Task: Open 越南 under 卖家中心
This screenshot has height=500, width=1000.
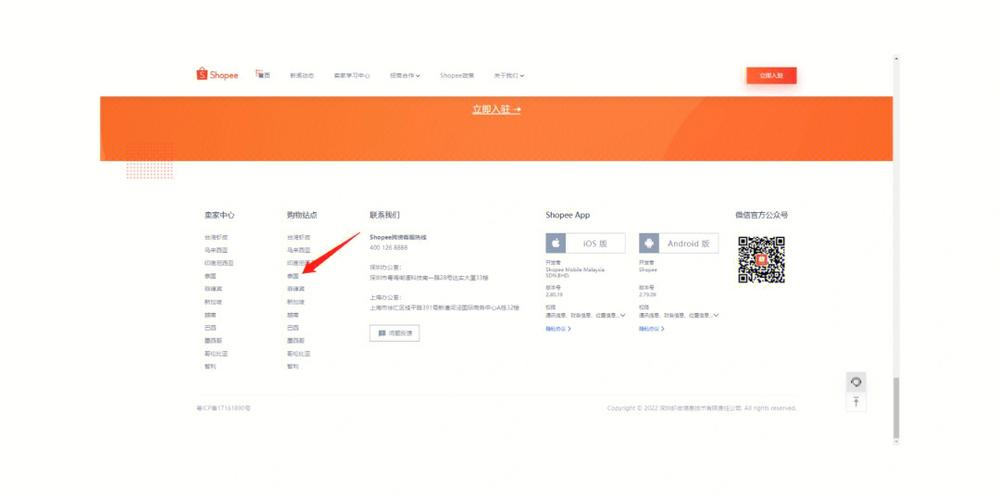Action: 210,315
